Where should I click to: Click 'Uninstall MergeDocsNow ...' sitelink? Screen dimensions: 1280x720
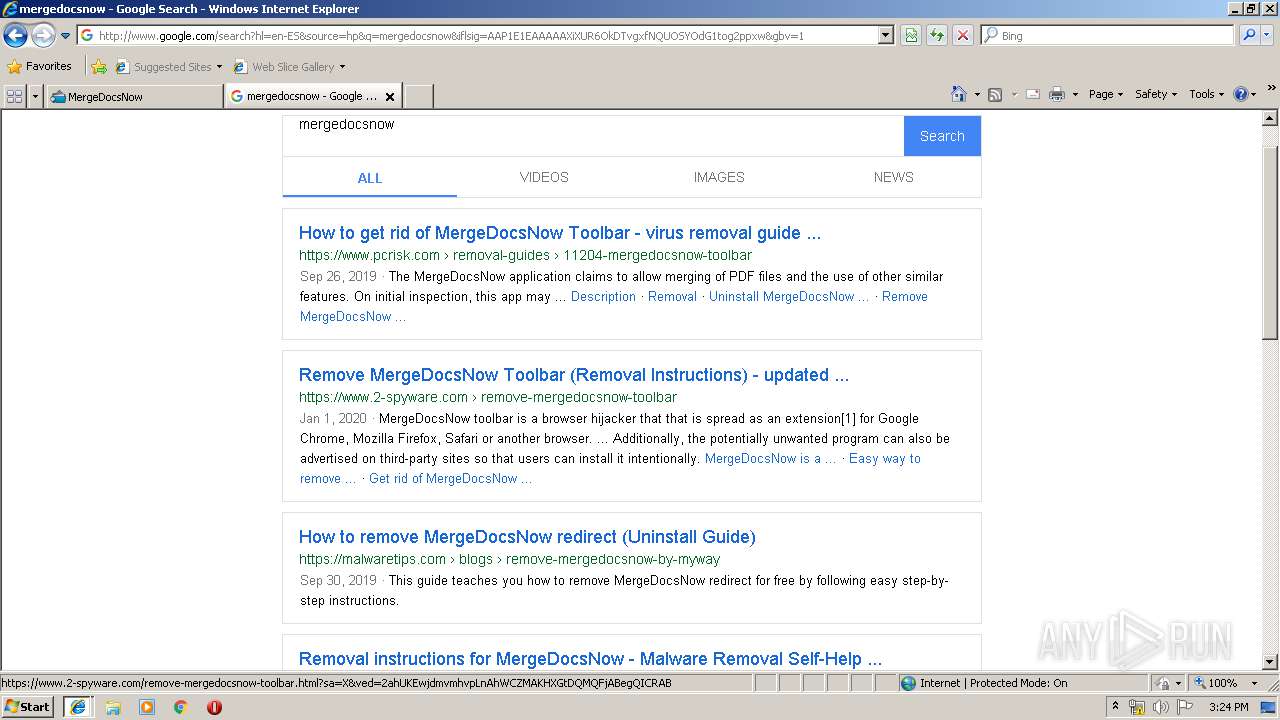(789, 296)
